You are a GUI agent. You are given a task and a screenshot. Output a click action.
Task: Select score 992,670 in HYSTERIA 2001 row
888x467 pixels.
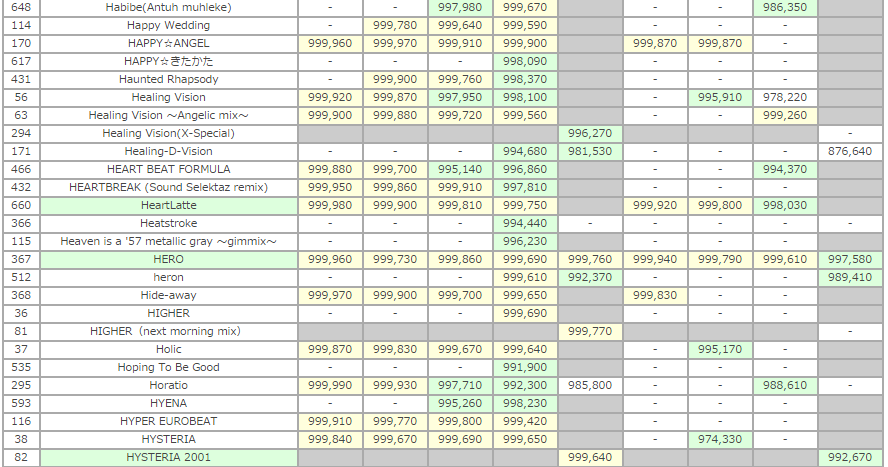coord(850,457)
